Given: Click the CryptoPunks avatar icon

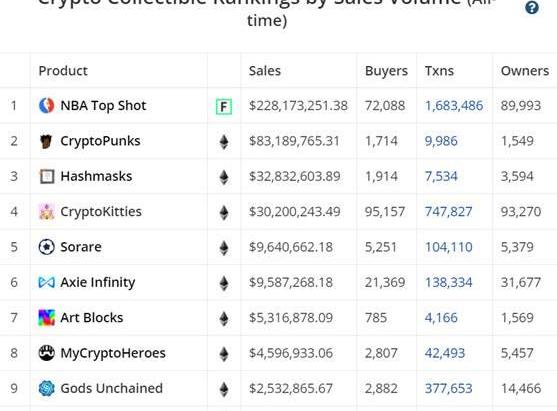Looking at the screenshot, I should tap(47, 141).
